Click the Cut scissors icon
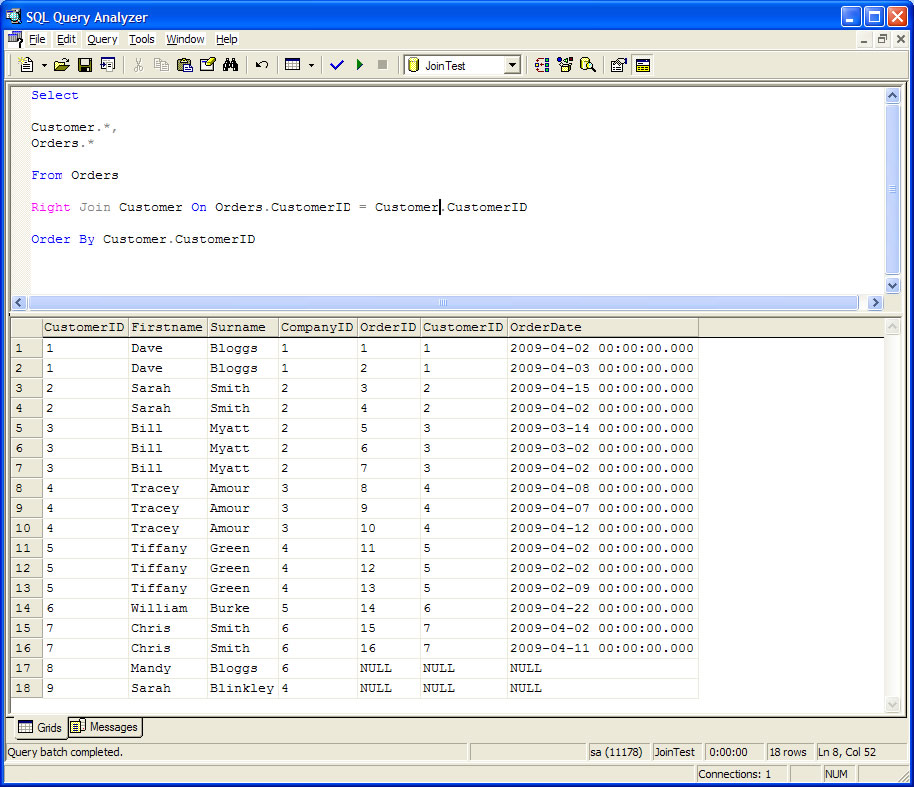Viewport: 914px width, 787px height. [138, 65]
